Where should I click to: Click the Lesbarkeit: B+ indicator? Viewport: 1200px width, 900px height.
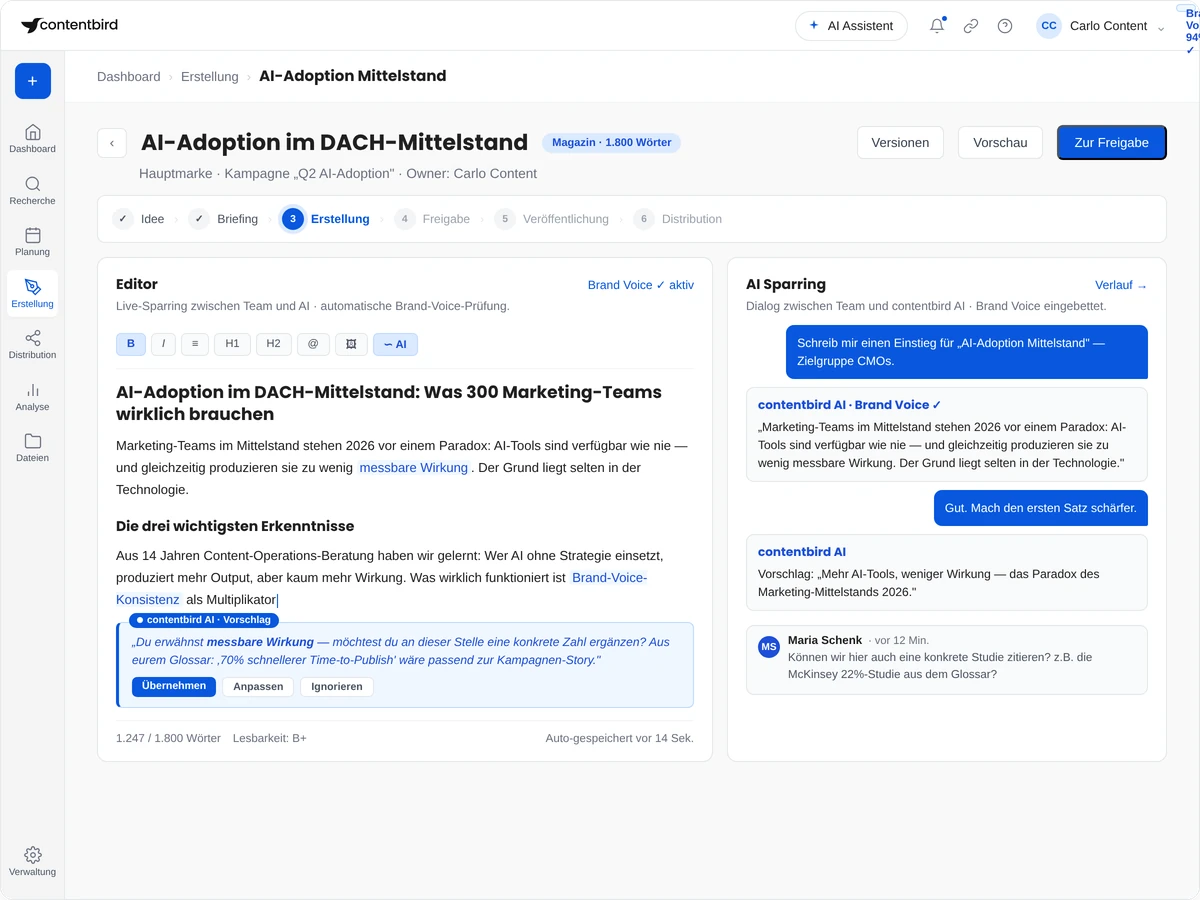point(270,738)
